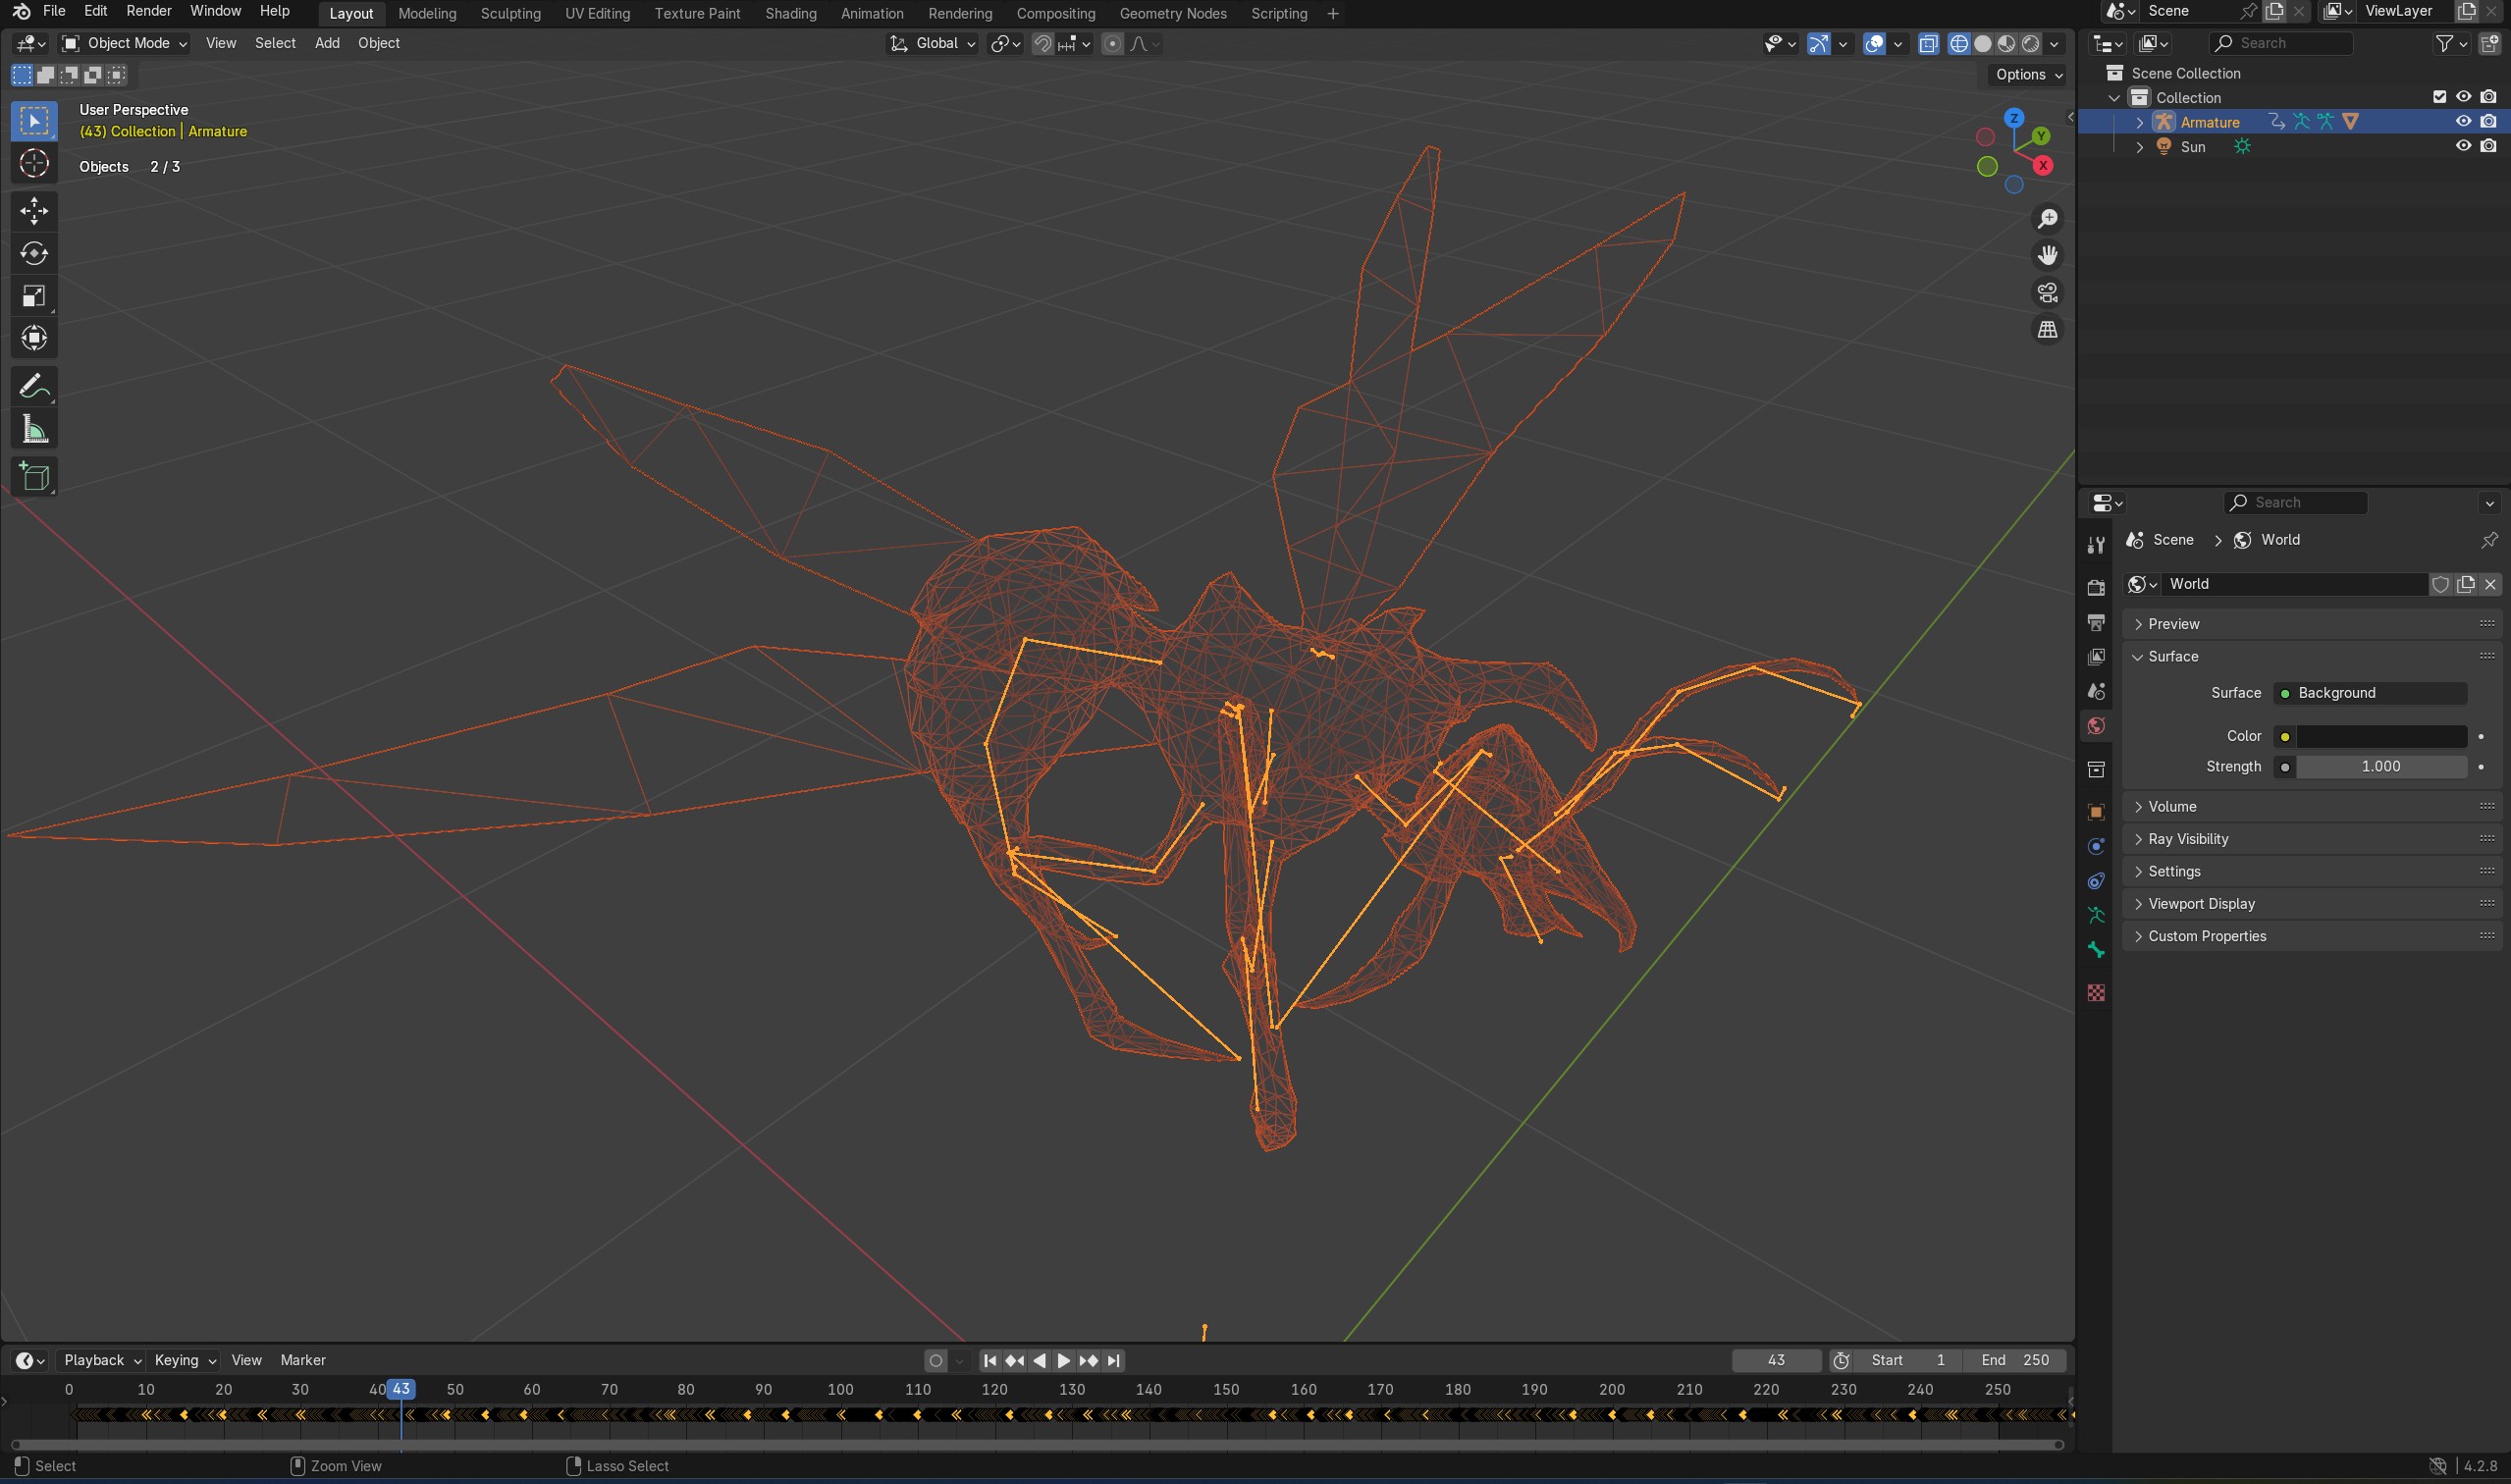2511x1484 pixels.
Task: Select the Scale tool
Action: pyautogui.click(x=34, y=296)
